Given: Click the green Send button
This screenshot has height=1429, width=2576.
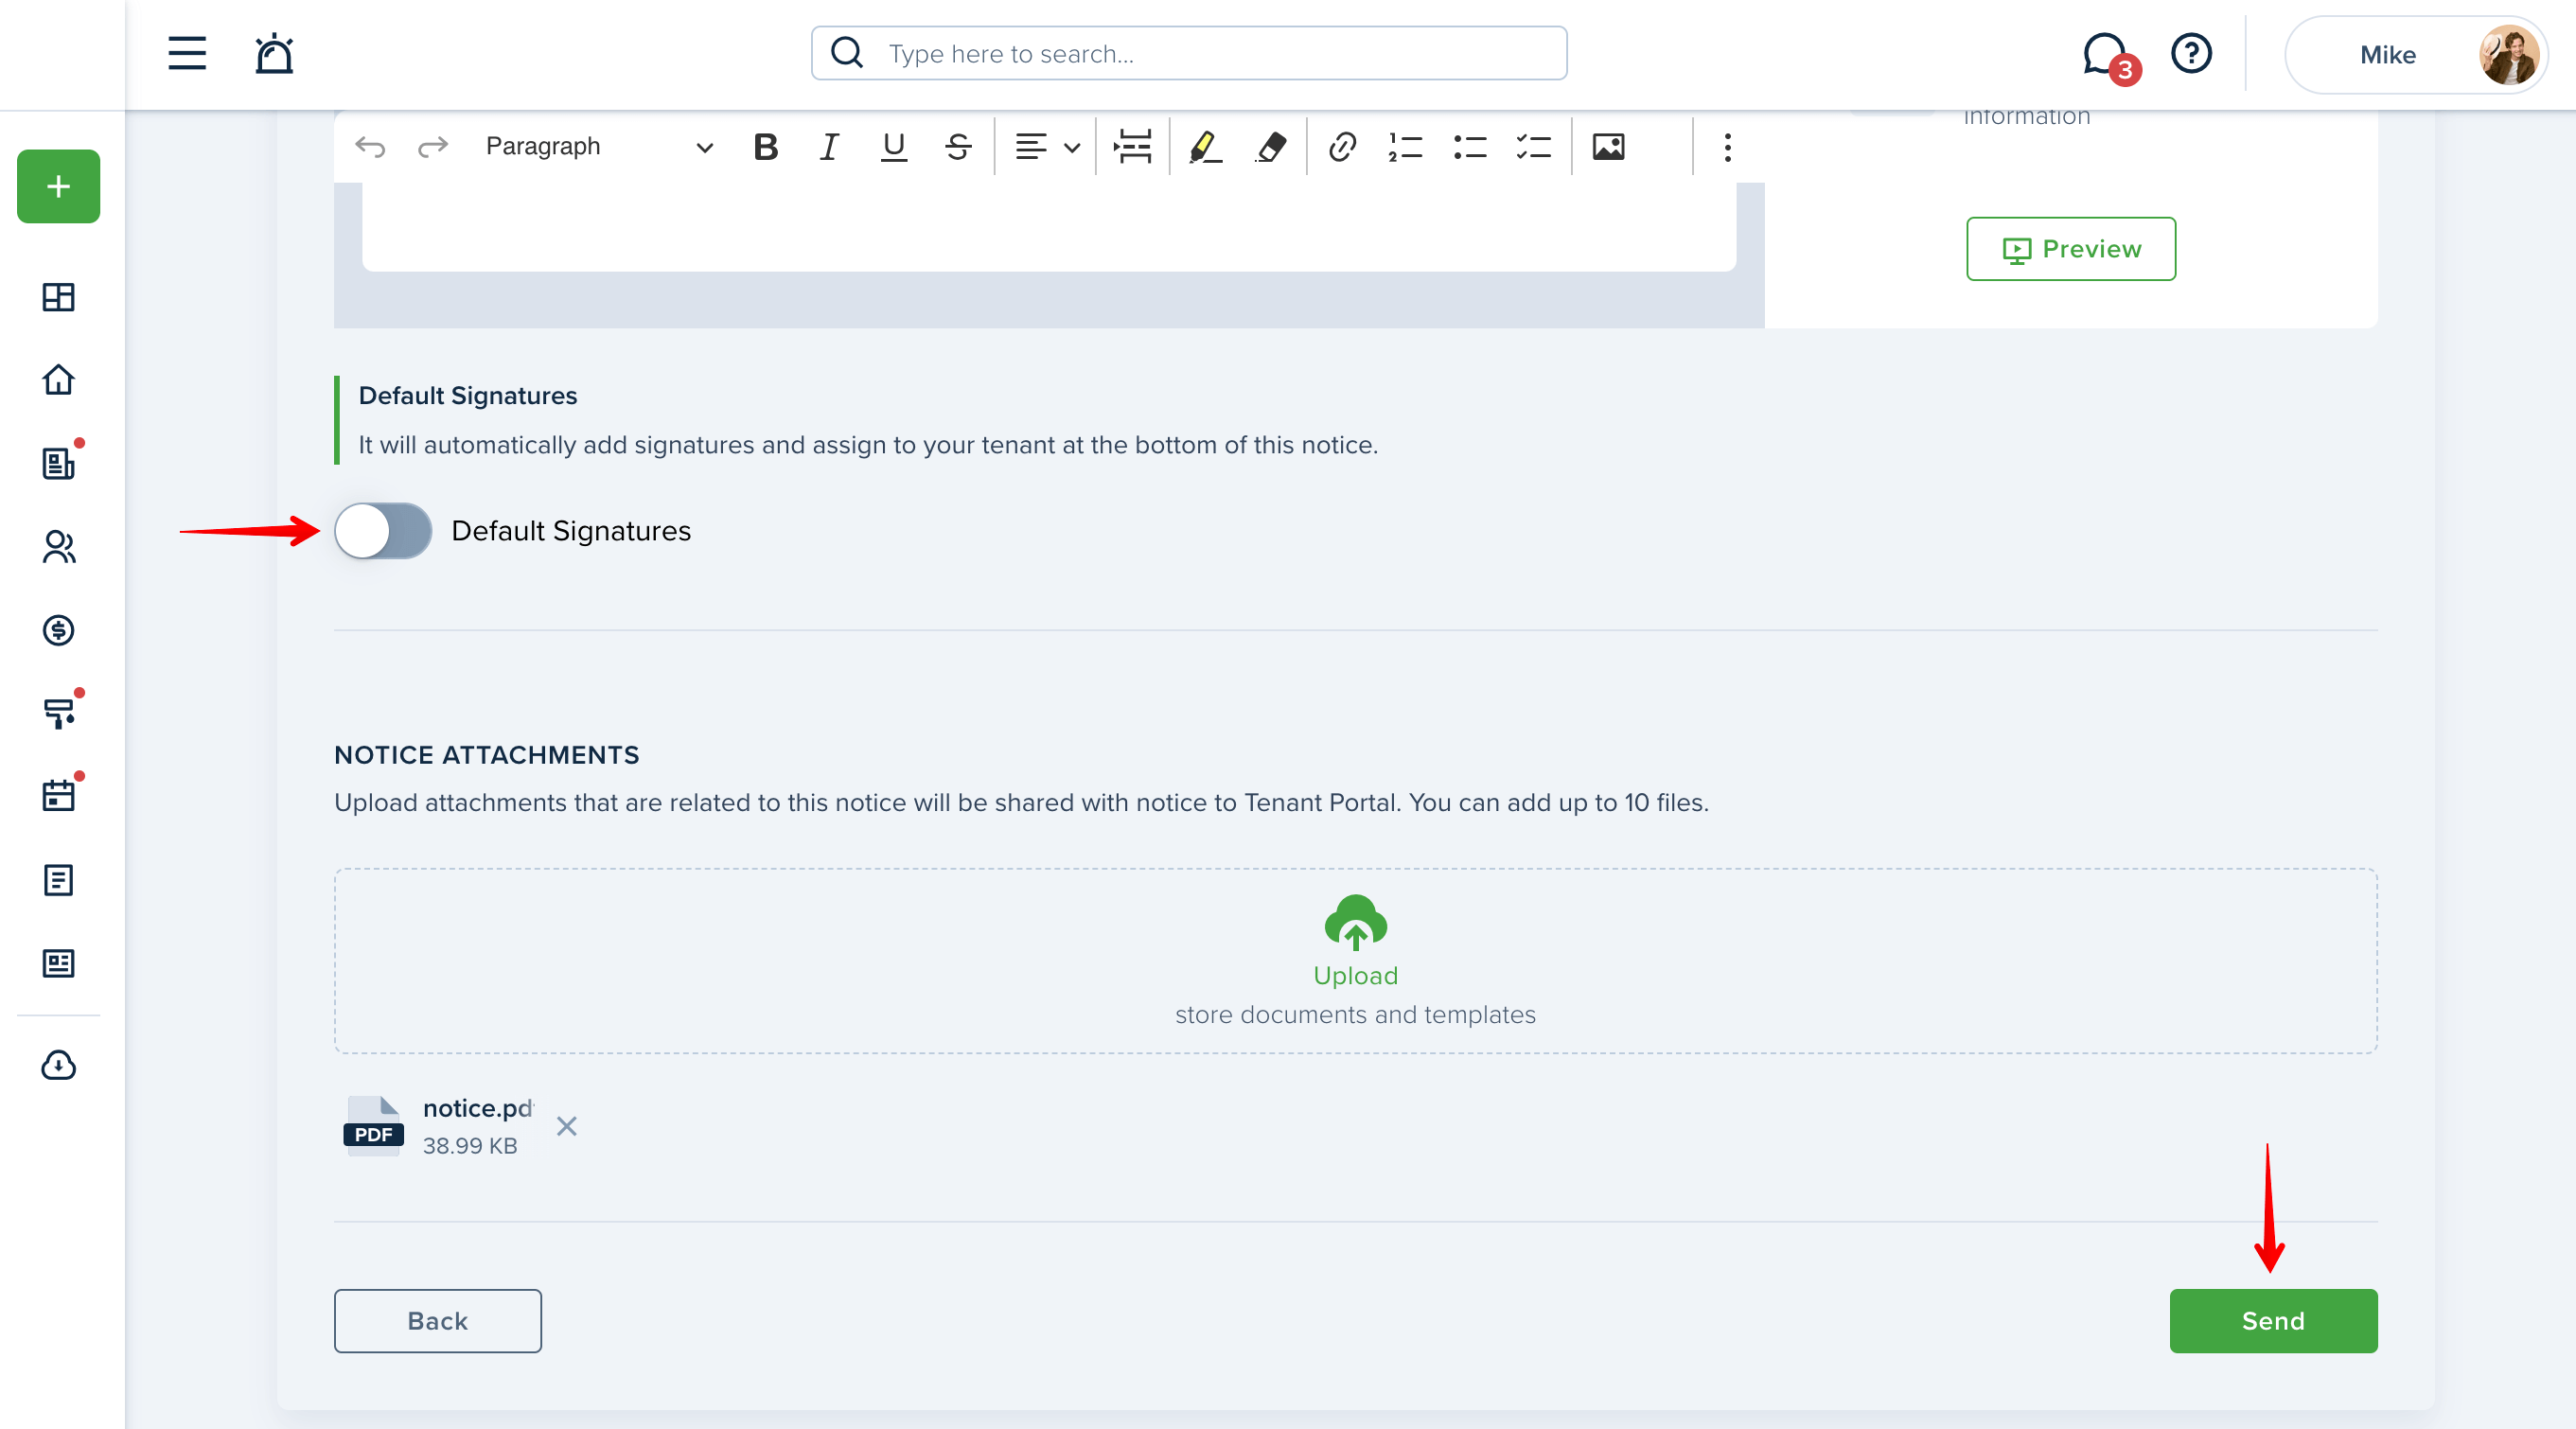Looking at the screenshot, I should coord(2273,1320).
